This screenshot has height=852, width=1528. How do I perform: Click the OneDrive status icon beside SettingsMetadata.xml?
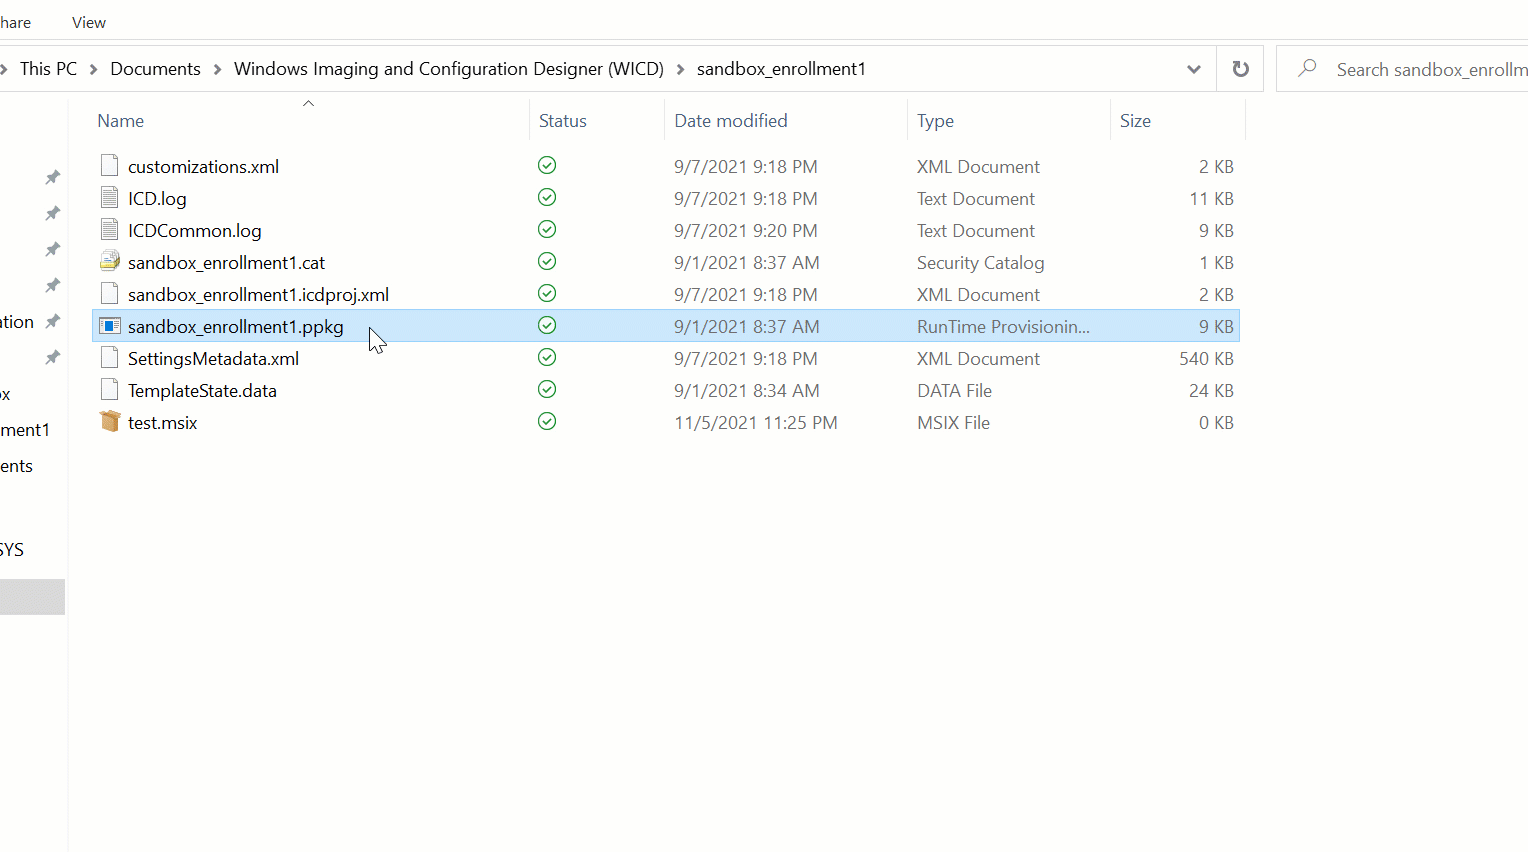point(546,357)
